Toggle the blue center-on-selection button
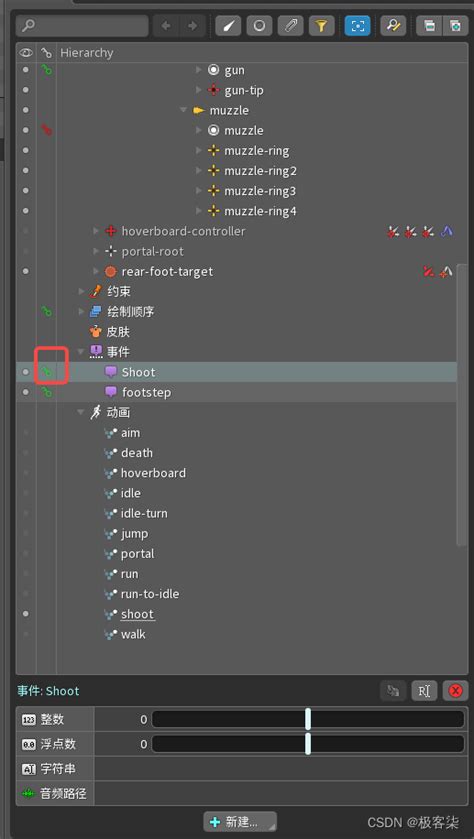The image size is (474, 839). pos(357,26)
